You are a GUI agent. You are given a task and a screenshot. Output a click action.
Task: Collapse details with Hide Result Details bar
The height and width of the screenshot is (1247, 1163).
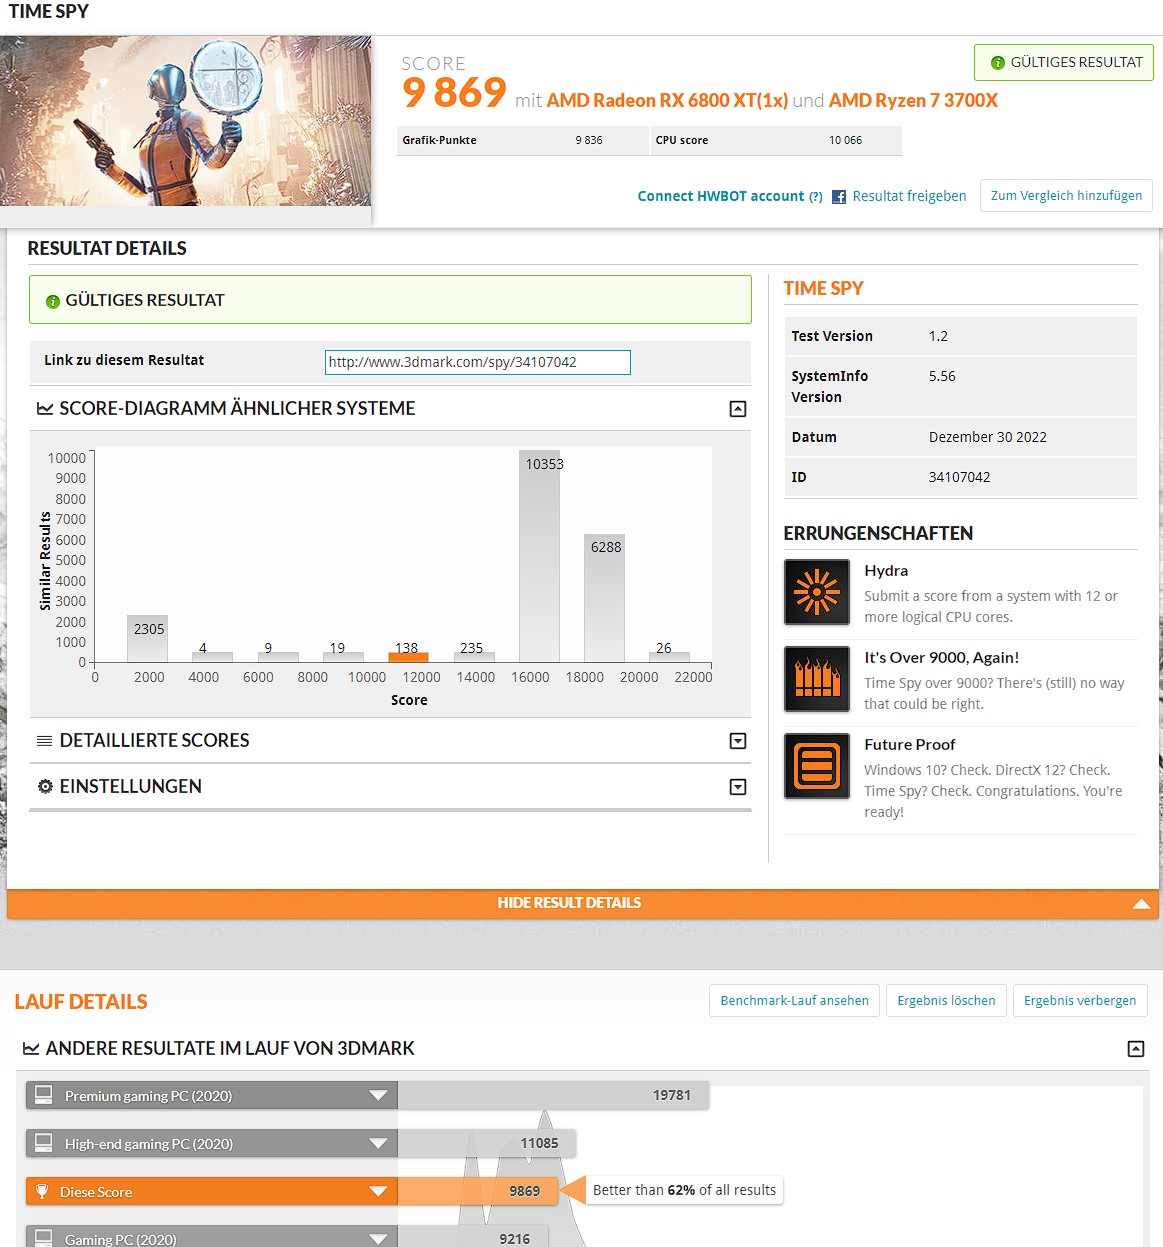[x=583, y=903]
